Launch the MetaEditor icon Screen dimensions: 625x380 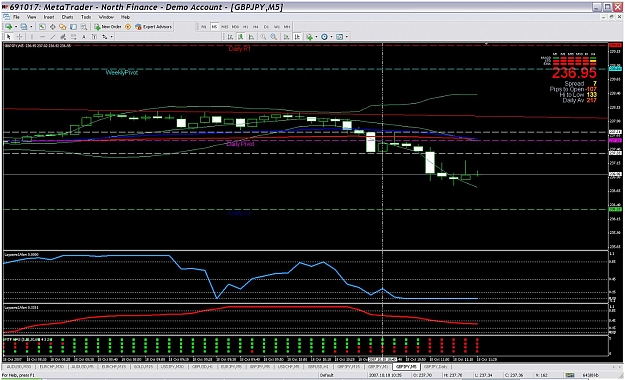point(128,27)
